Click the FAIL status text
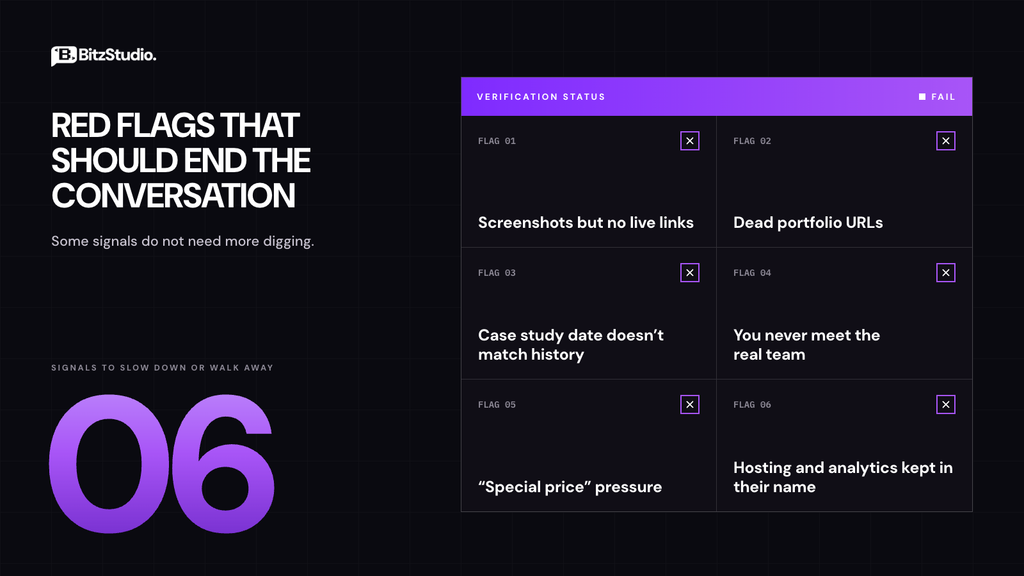The height and width of the screenshot is (576, 1024). point(943,97)
